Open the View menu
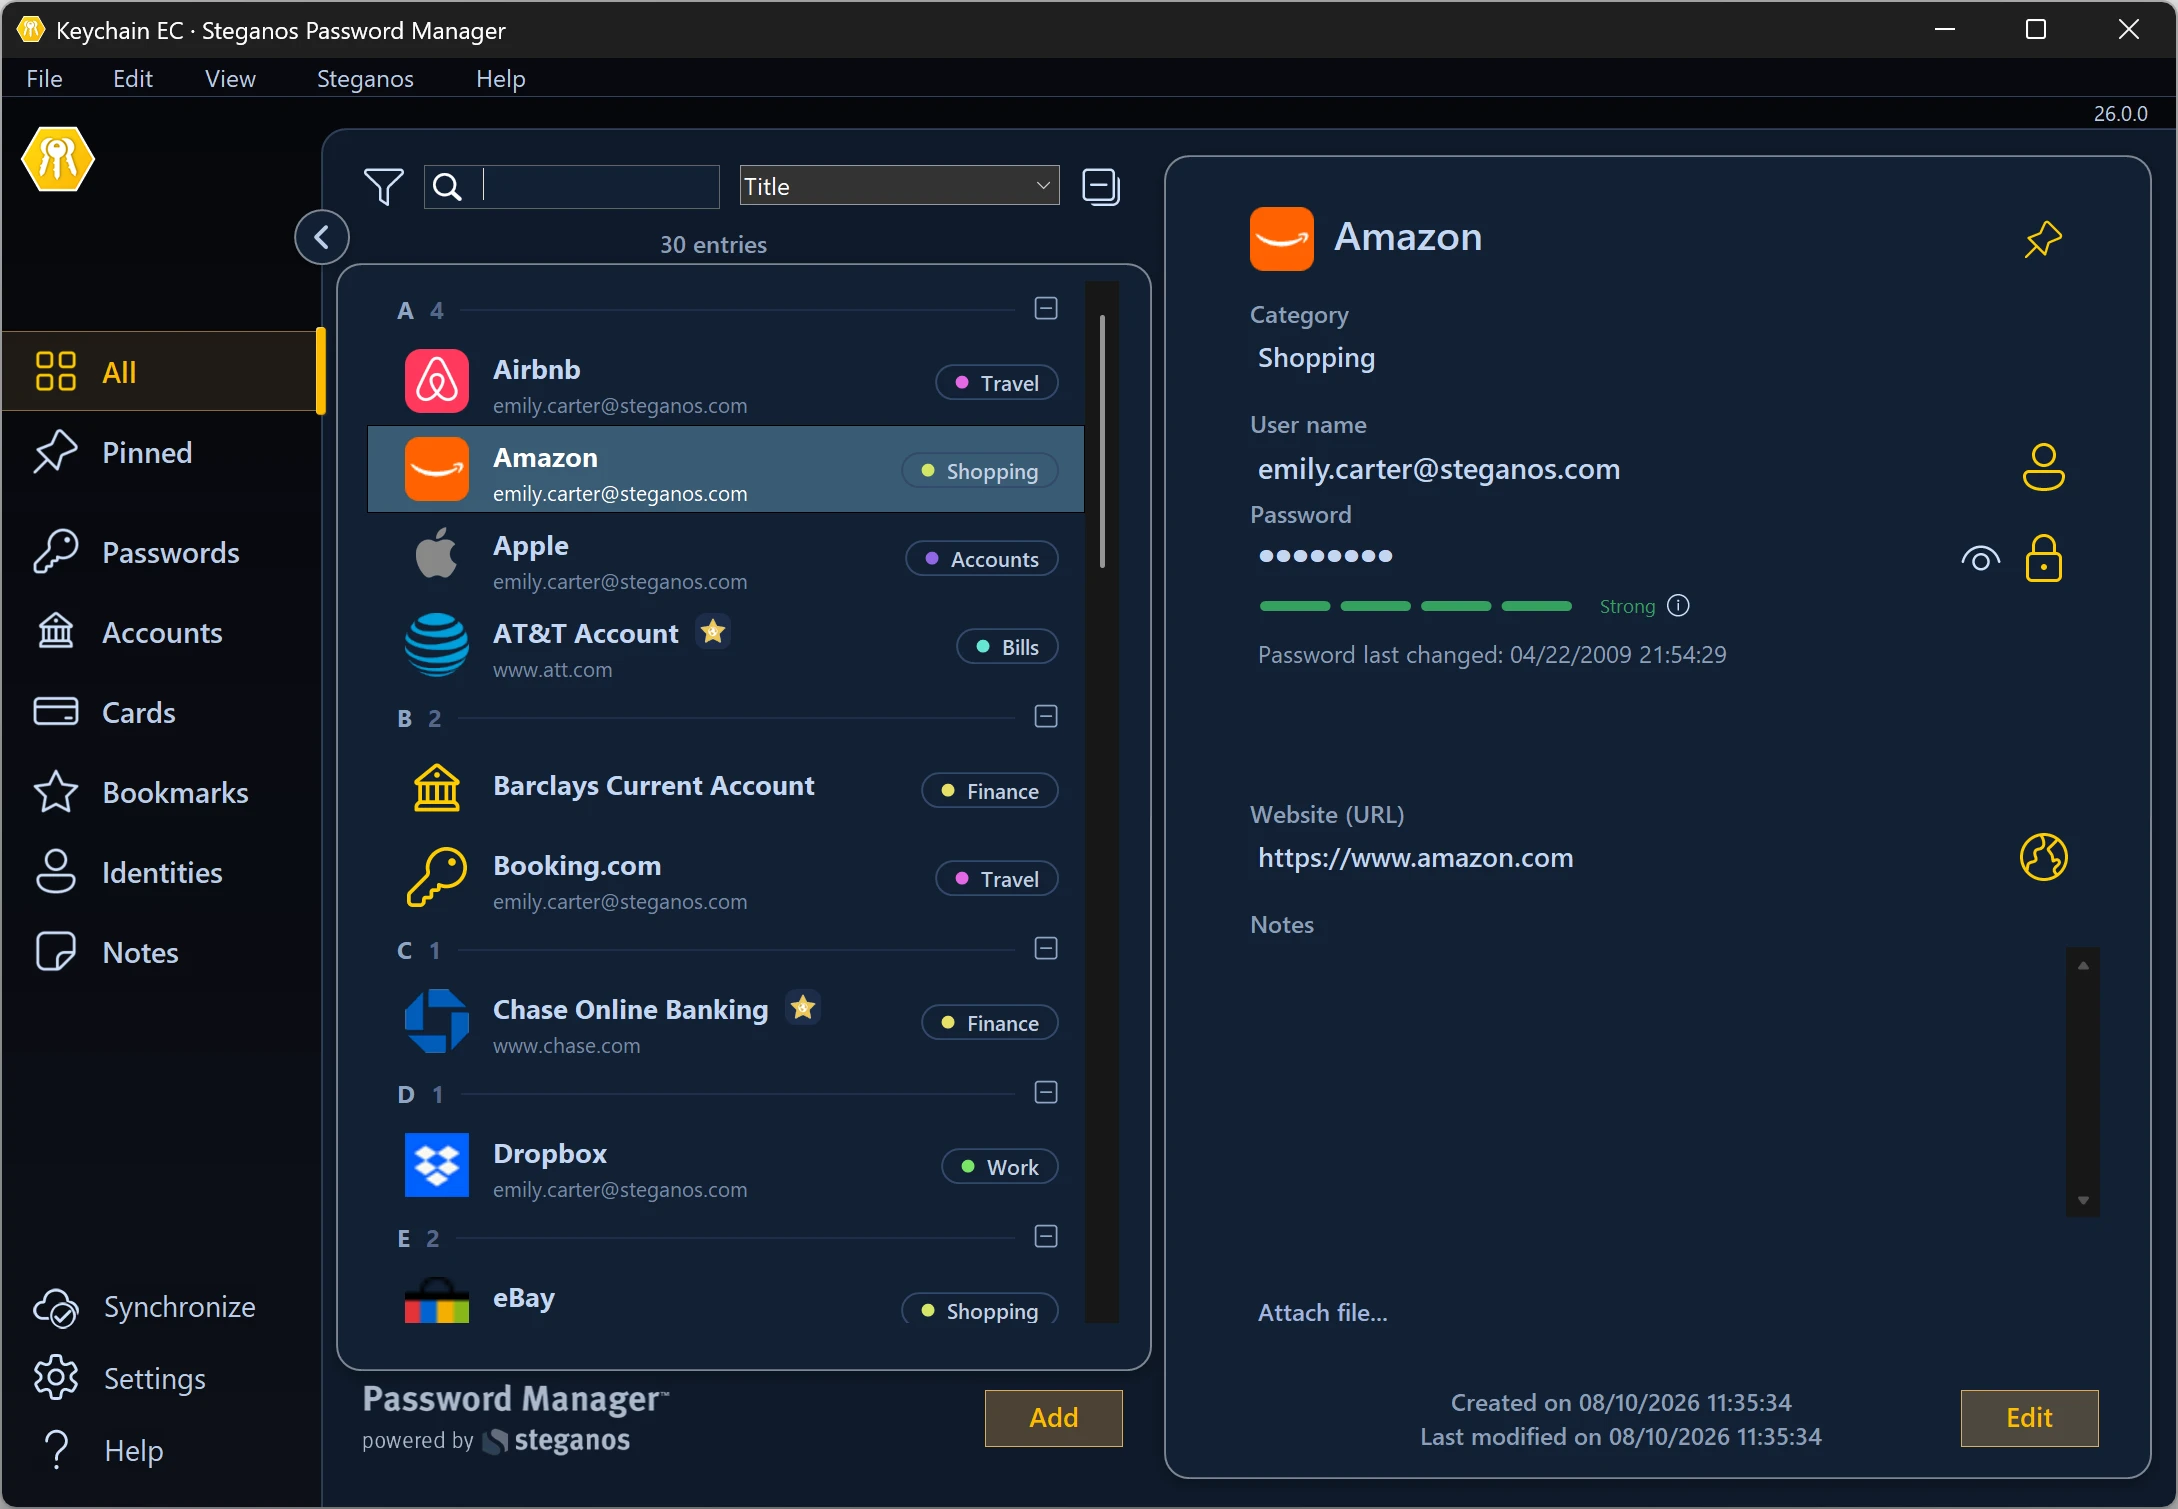The width and height of the screenshot is (2178, 1509). pyautogui.click(x=230, y=78)
